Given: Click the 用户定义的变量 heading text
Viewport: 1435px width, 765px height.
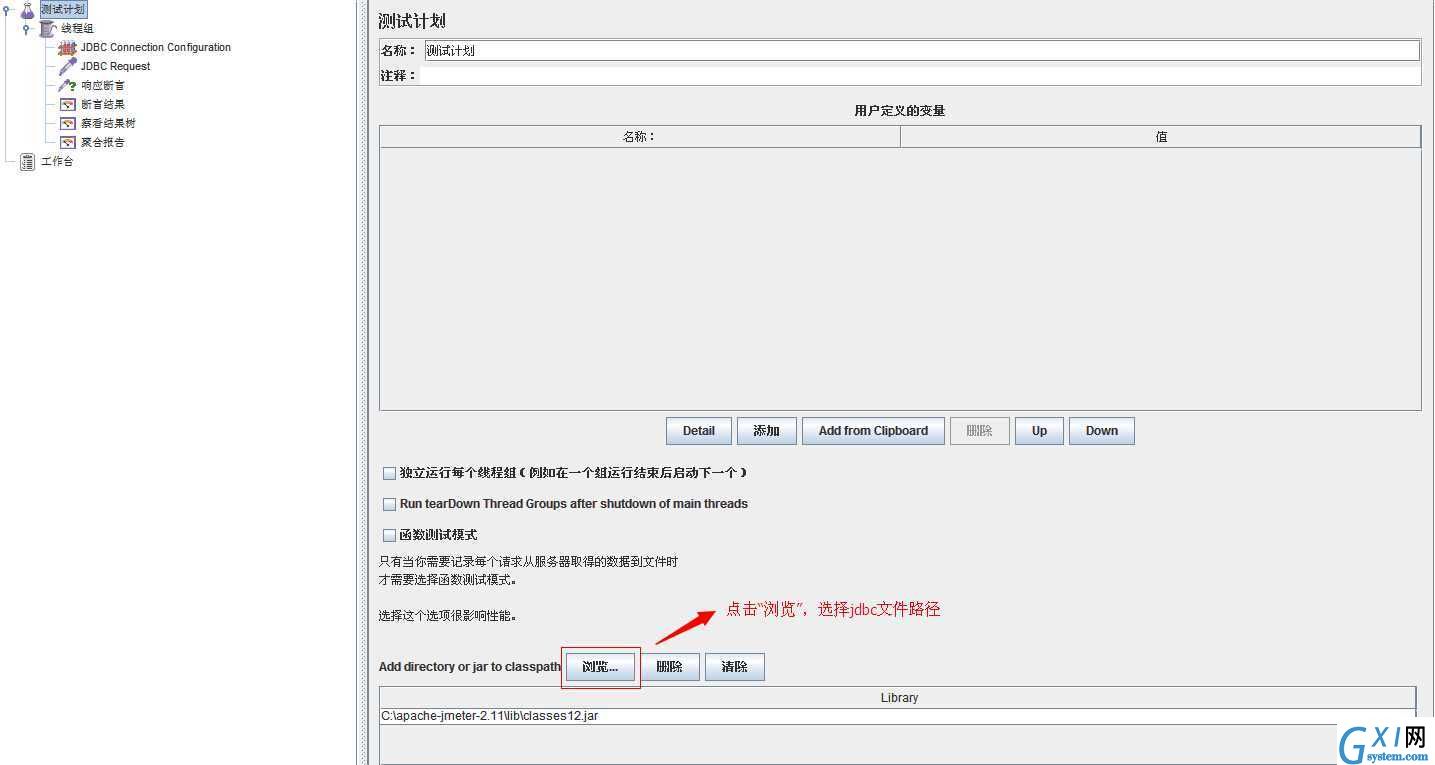Looking at the screenshot, I should click(899, 111).
